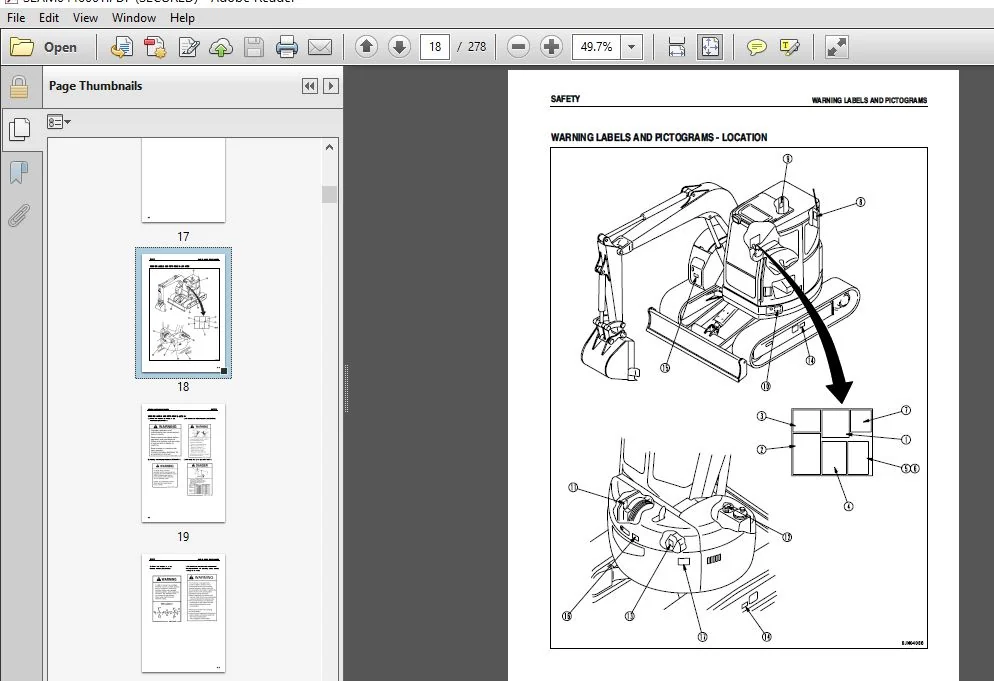Screen dimensions: 994x681
Task: Click the thumbnails panel scrollbar thumb
Action: [329, 194]
